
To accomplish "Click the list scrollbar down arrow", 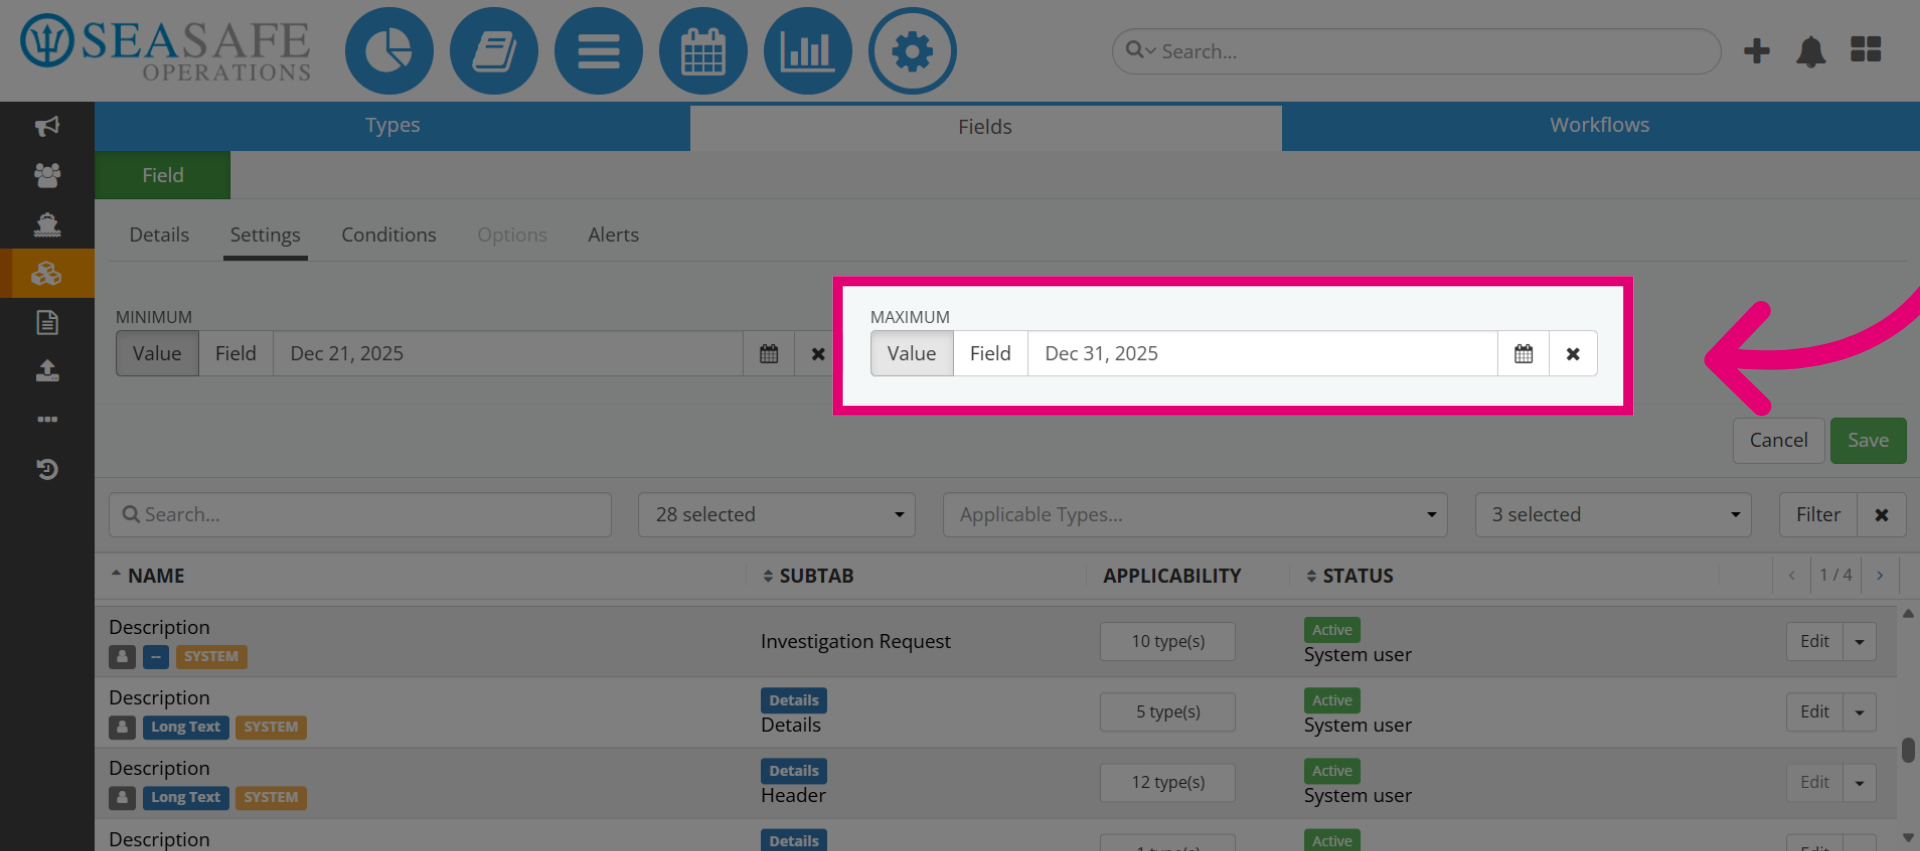I will click(x=1908, y=838).
